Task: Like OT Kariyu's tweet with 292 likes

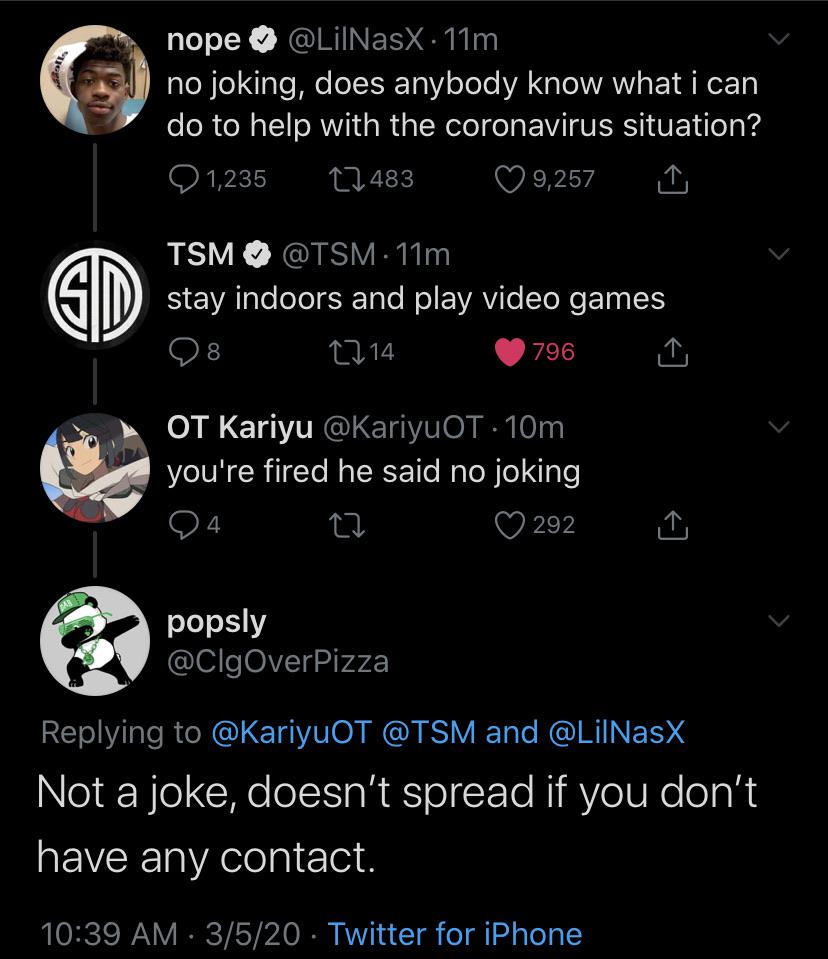Action: 511,524
